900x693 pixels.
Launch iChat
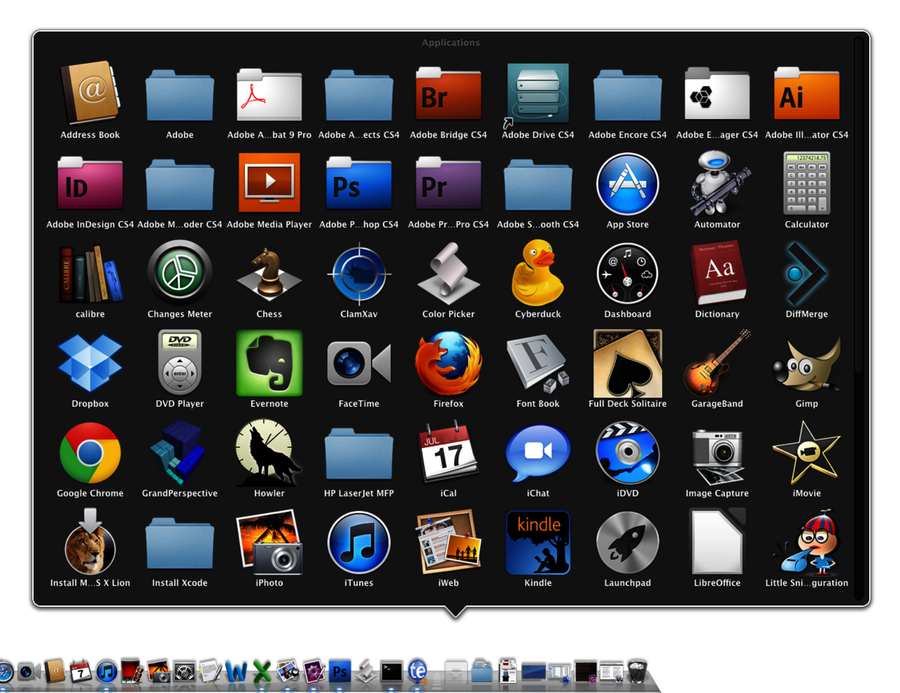click(x=538, y=453)
